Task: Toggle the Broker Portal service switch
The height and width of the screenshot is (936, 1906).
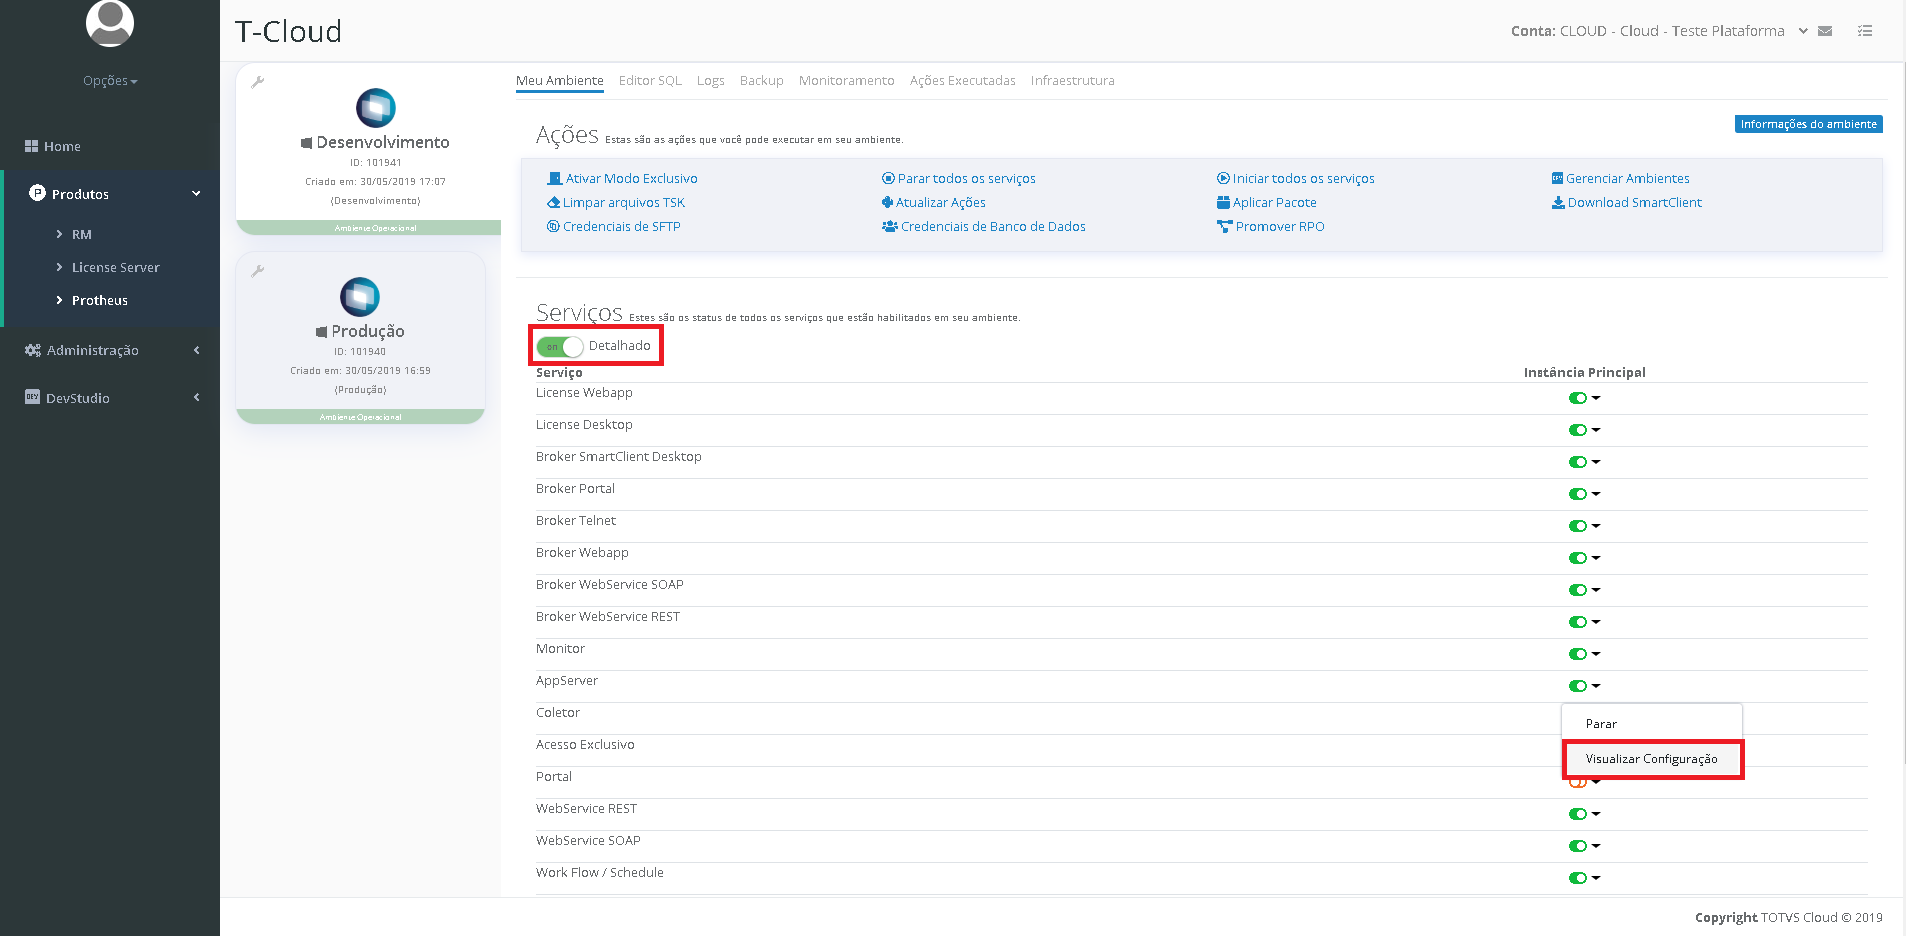Action: [1578, 494]
